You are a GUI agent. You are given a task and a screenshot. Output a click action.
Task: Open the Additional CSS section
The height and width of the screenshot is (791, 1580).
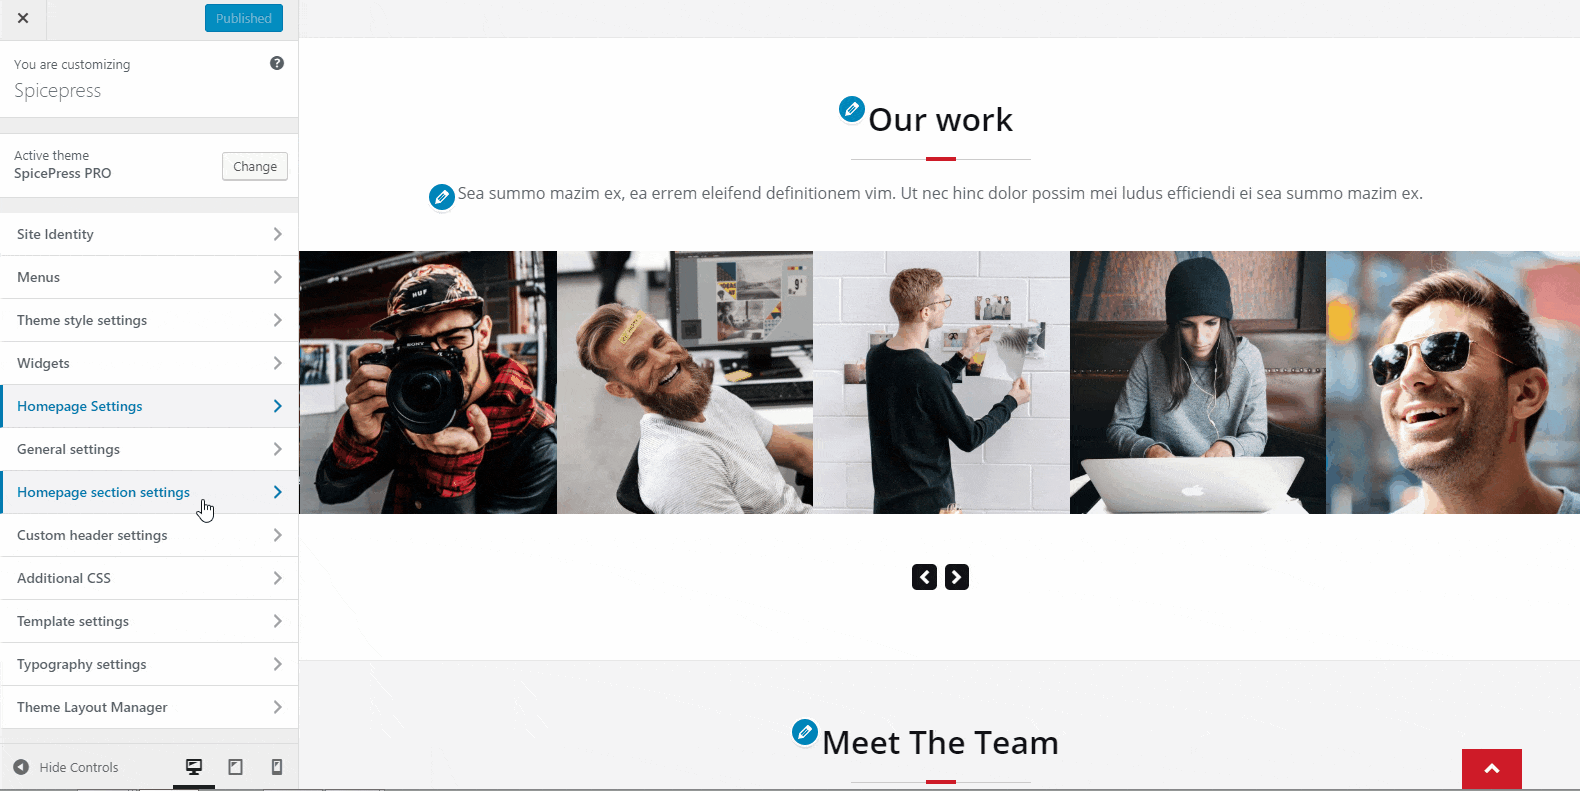[149, 578]
